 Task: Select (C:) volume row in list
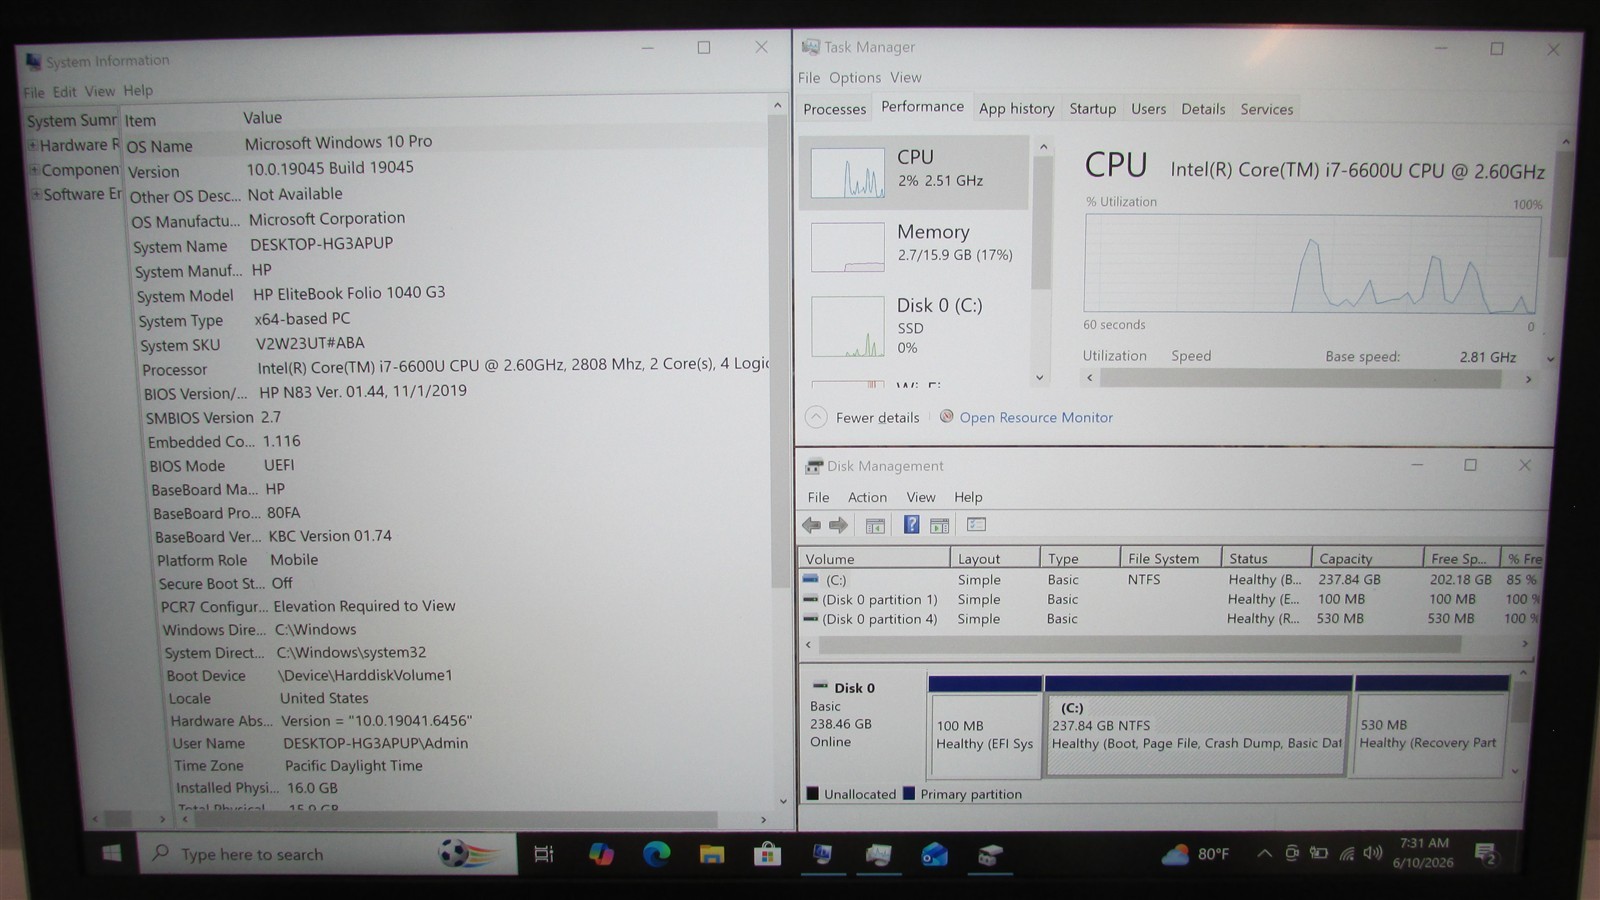click(1170, 579)
